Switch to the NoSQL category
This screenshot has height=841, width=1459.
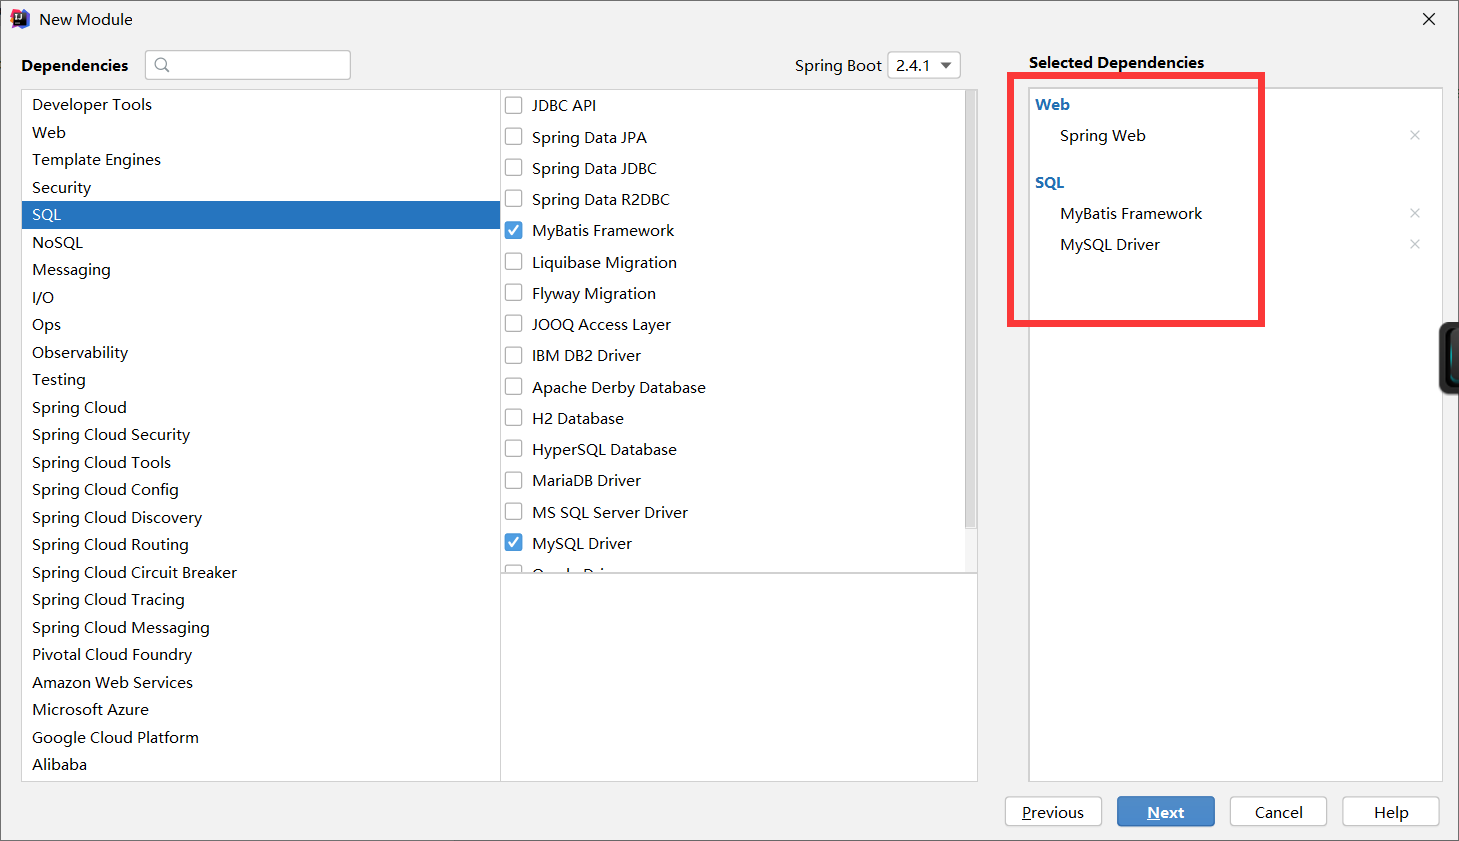[260, 242]
